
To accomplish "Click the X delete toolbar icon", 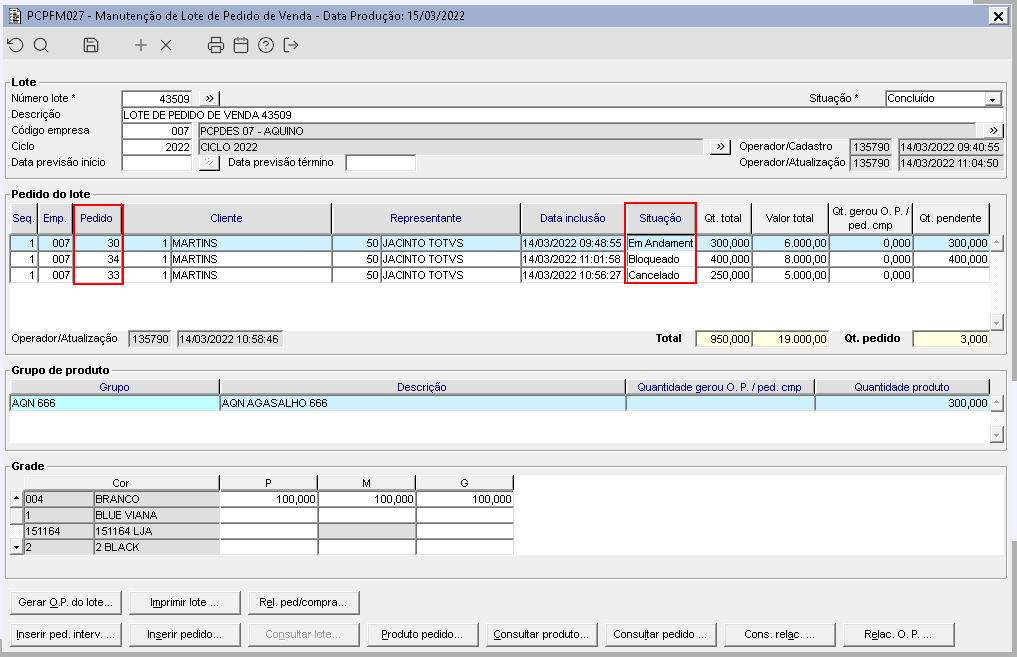I will [x=166, y=45].
